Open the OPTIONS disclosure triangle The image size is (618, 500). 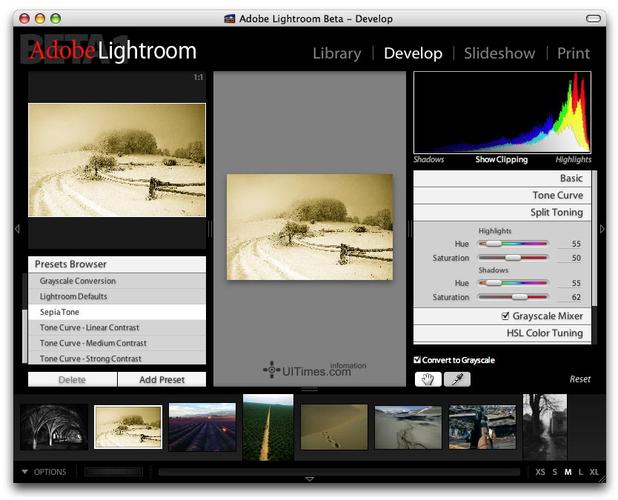[24, 472]
